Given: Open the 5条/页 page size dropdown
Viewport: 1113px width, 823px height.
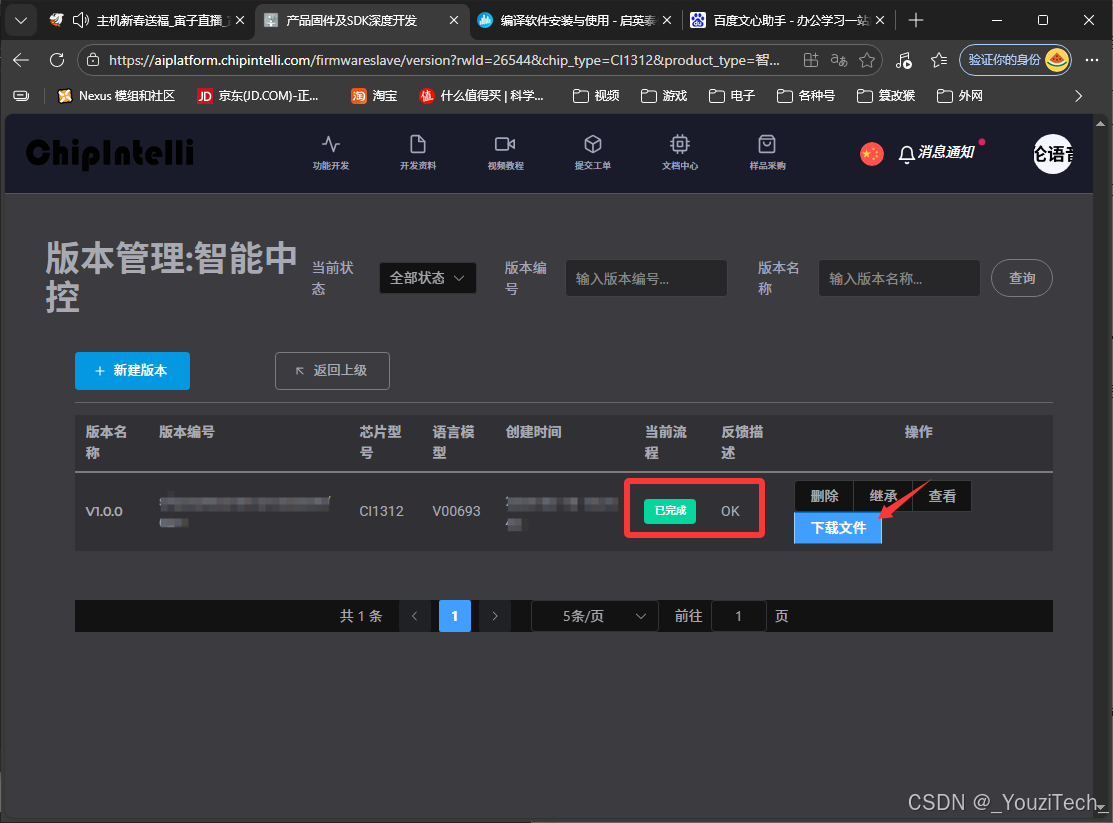Looking at the screenshot, I should (595, 616).
